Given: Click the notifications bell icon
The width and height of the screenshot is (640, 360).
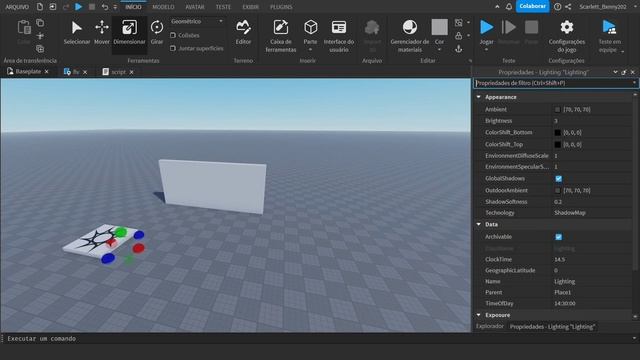Looking at the screenshot, I should (509, 7).
